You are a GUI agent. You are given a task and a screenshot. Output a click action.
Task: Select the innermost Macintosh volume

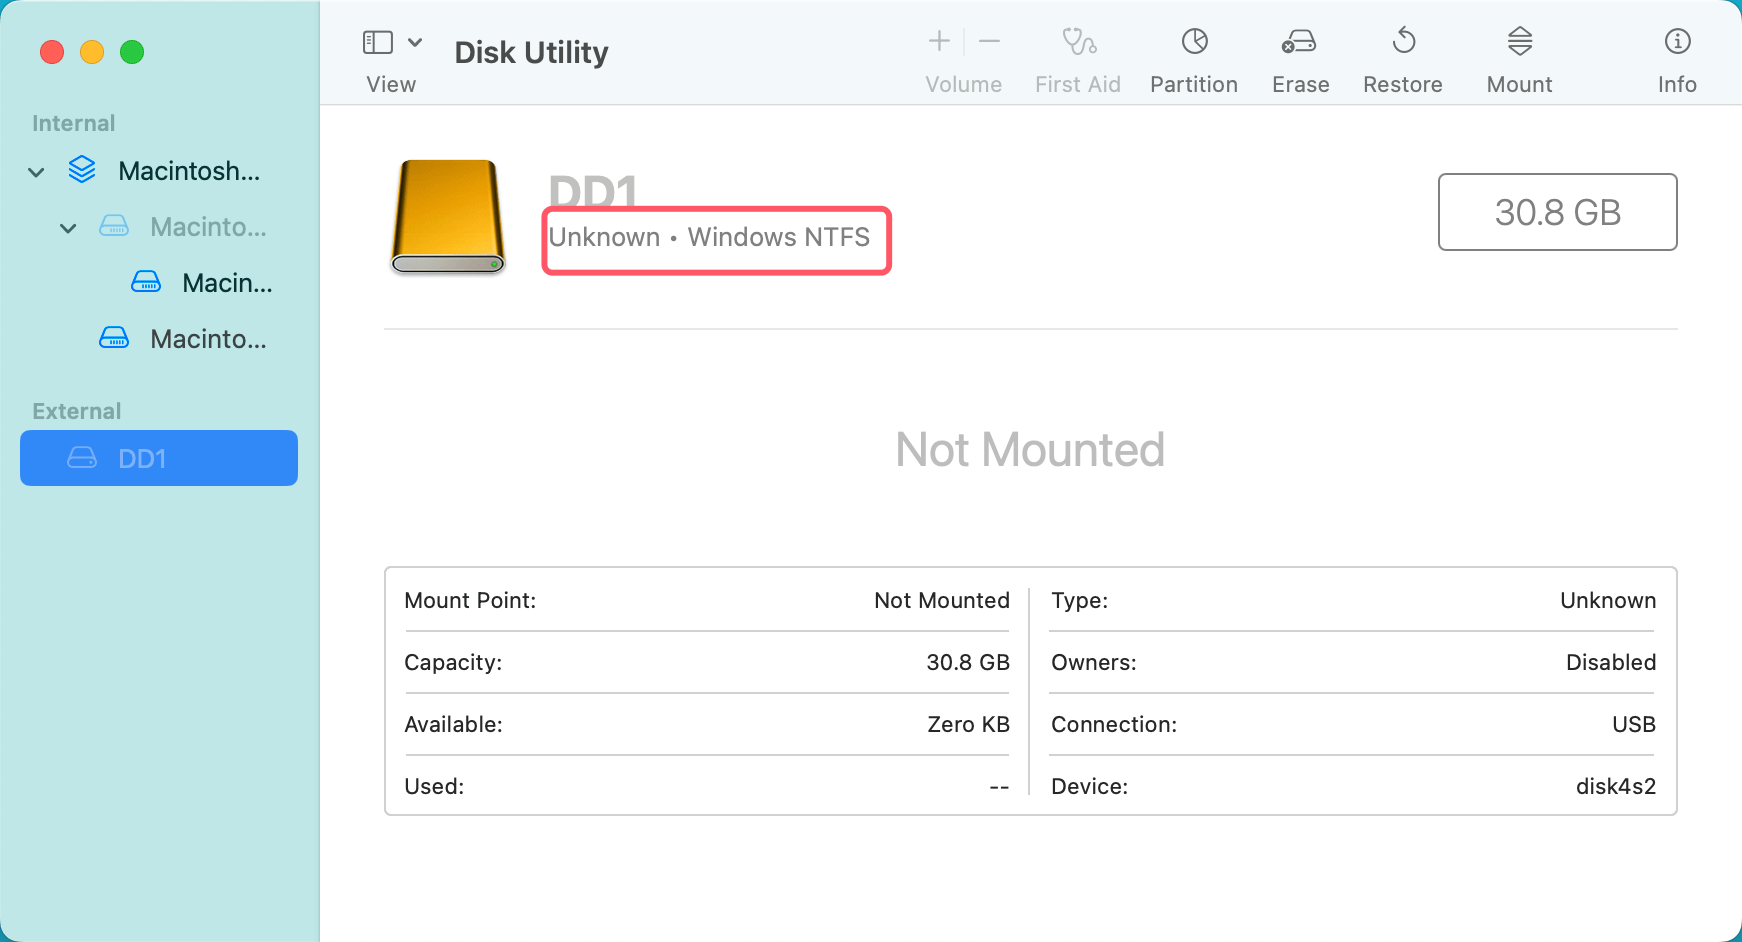click(x=226, y=283)
